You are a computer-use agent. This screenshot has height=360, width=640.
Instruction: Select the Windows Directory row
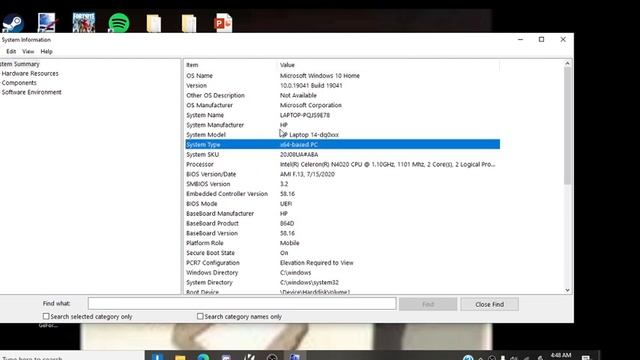tap(342, 272)
